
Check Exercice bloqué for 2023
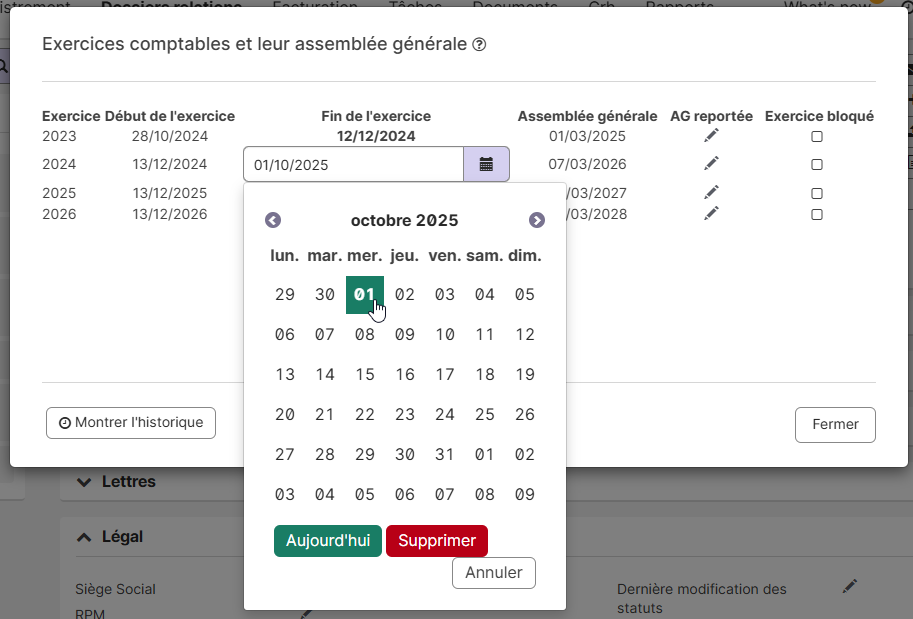pos(817,136)
